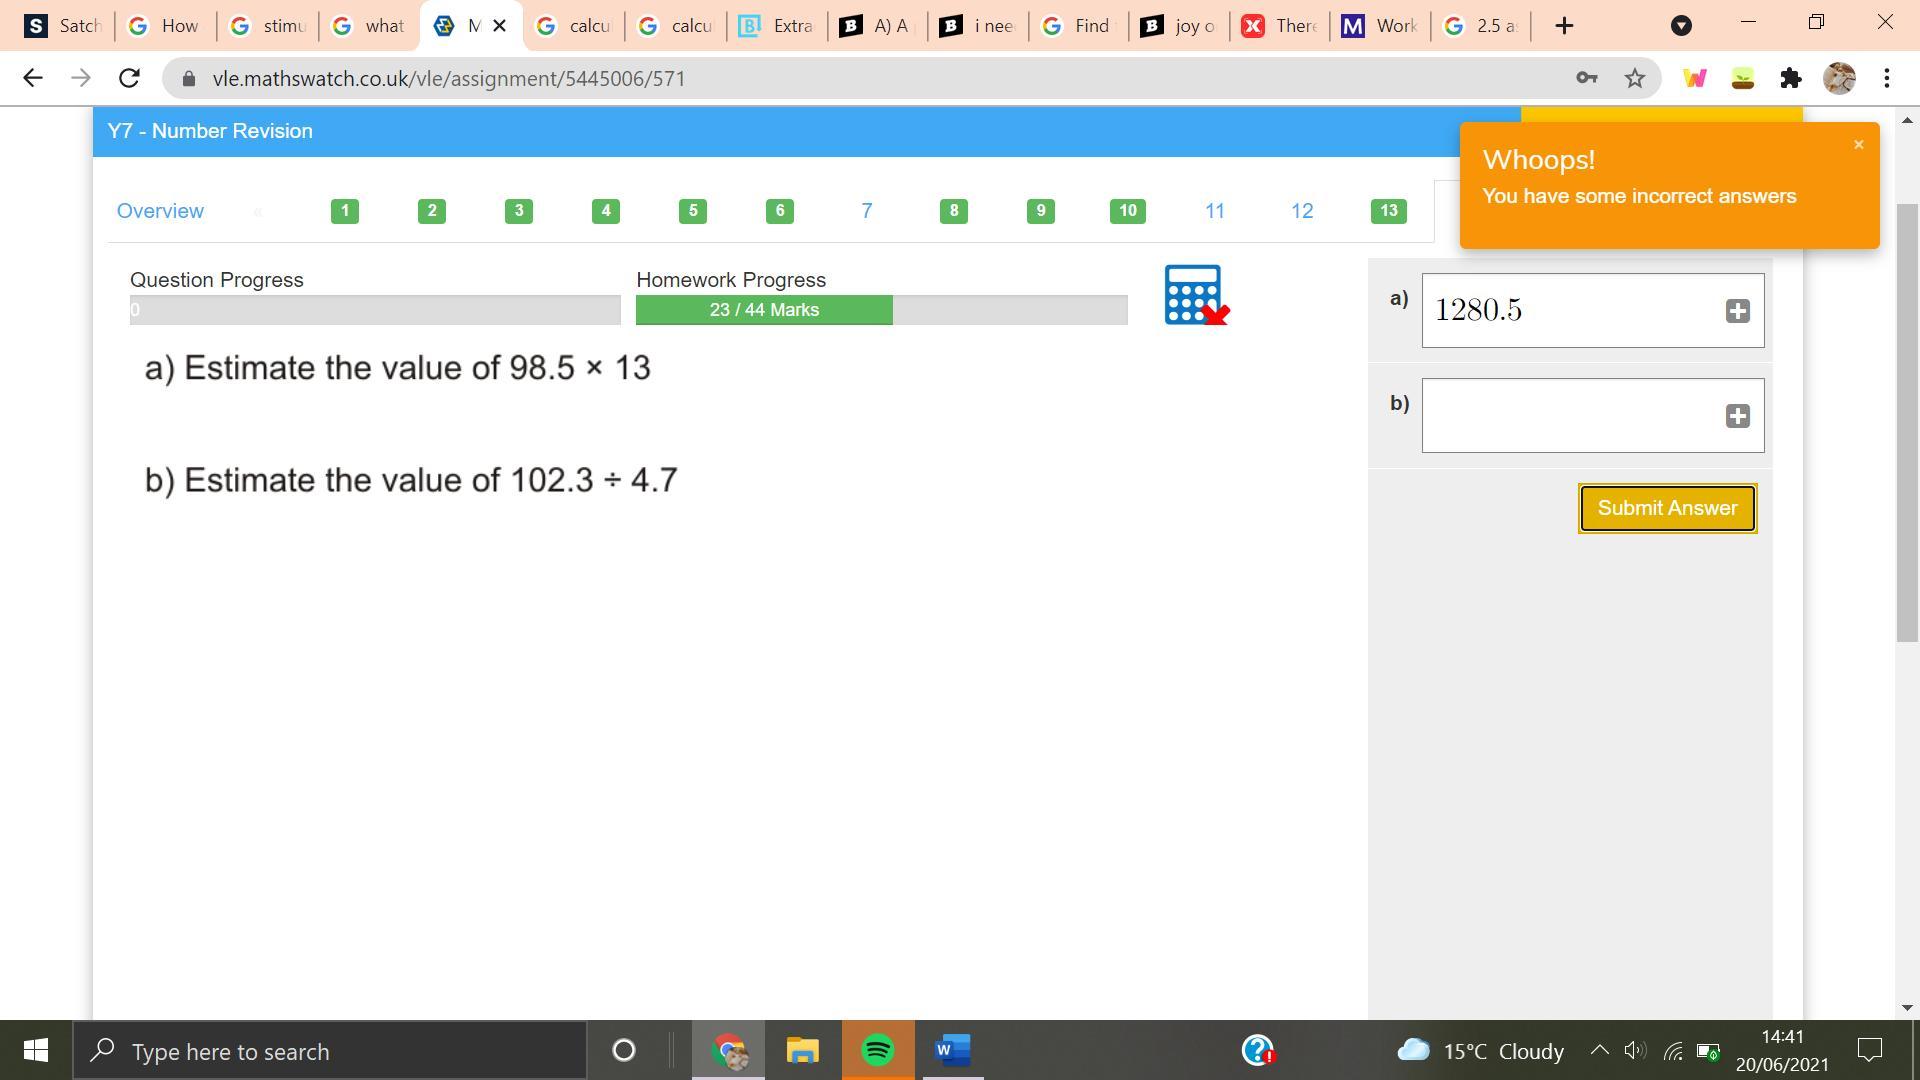Go to question 7
This screenshot has height=1080, width=1920.
pos(866,211)
